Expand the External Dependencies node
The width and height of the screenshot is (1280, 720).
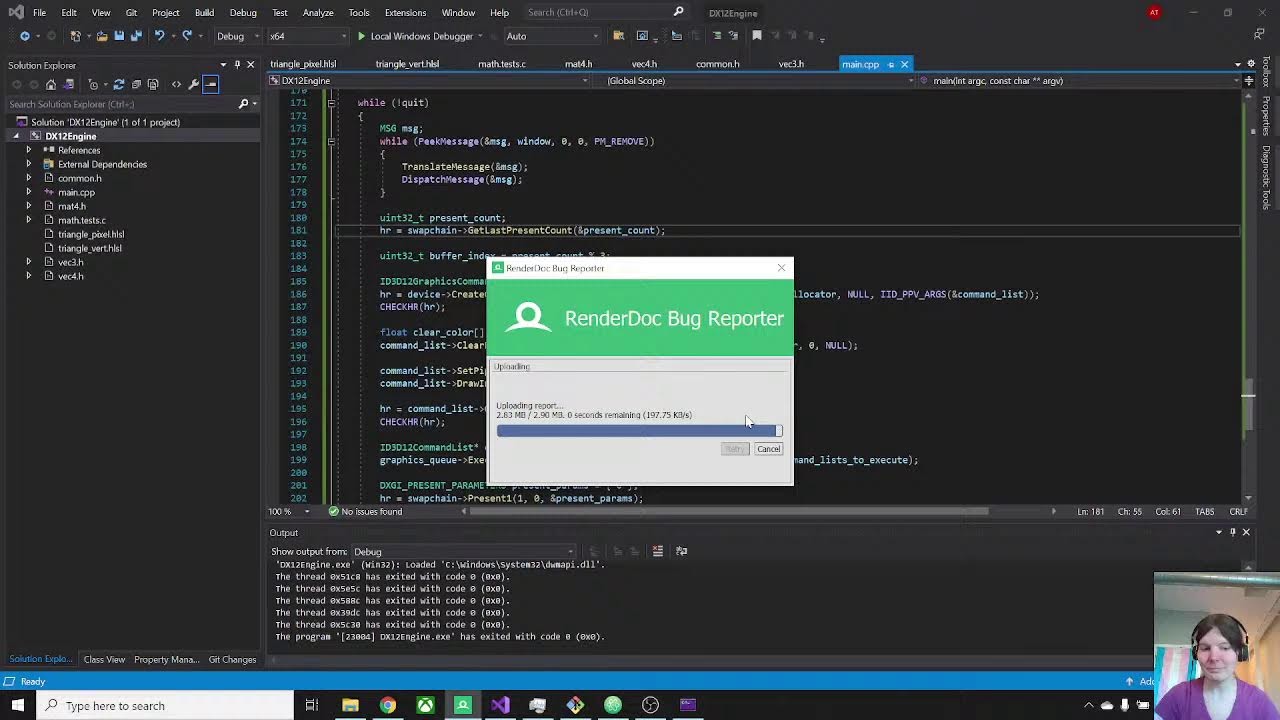[28, 164]
